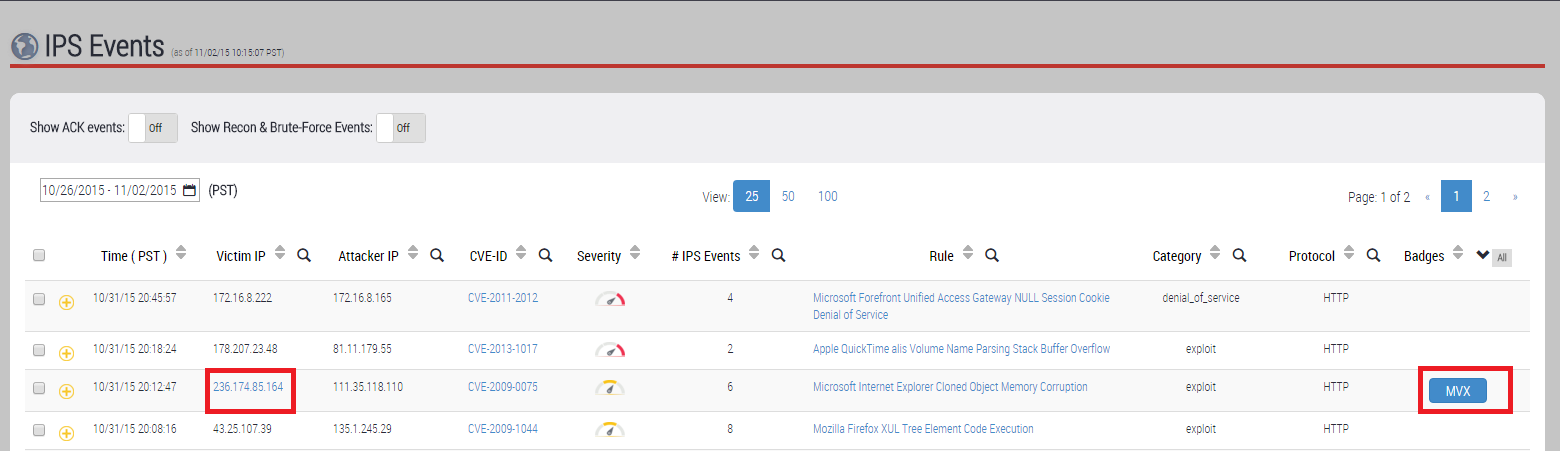
Task: Click the globe icon beside IPS Events
Action: coord(24,46)
